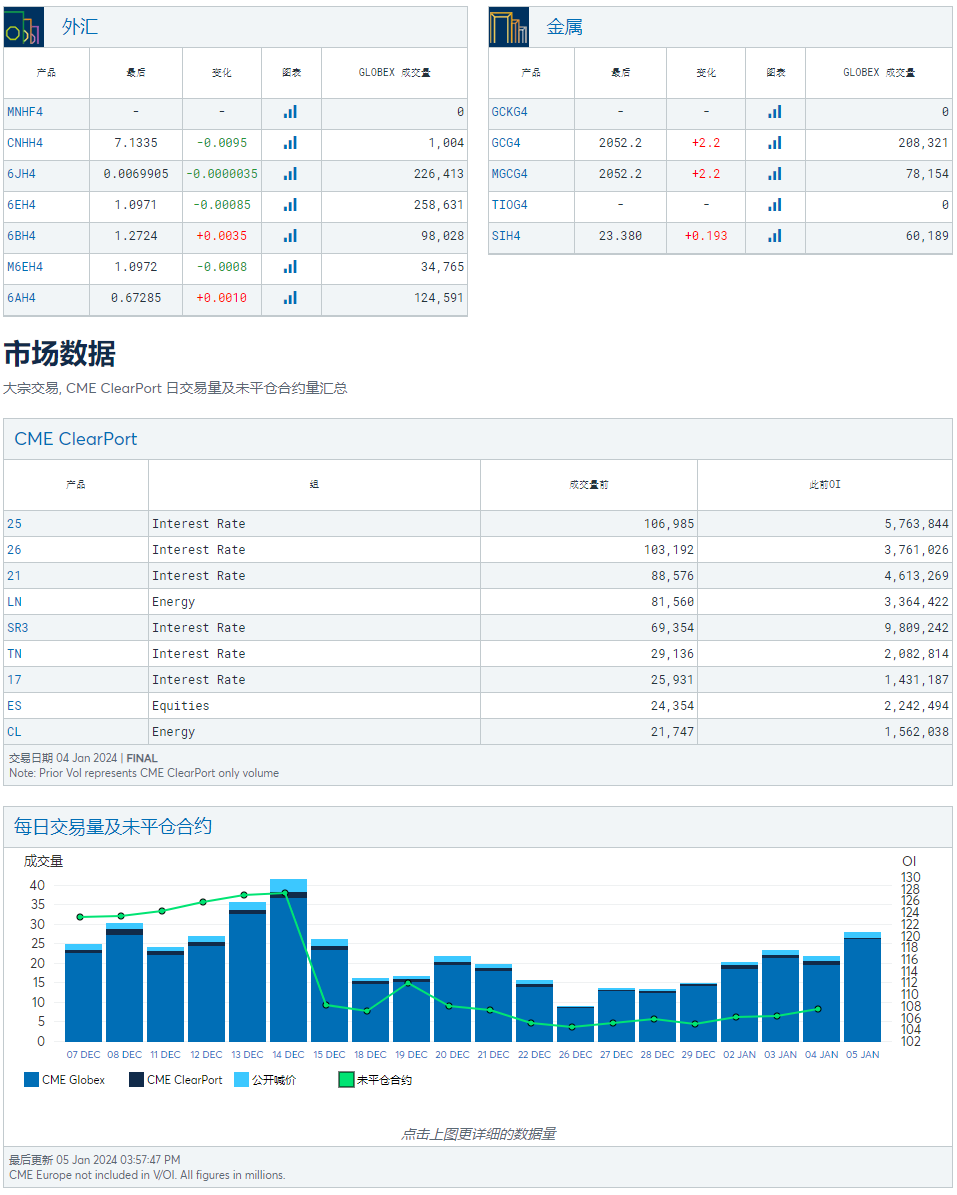This screenshot has height=1195, width=957.
Task: Open the GCKG4 product link
Action: pyautogui.click(x=510, y=112)
